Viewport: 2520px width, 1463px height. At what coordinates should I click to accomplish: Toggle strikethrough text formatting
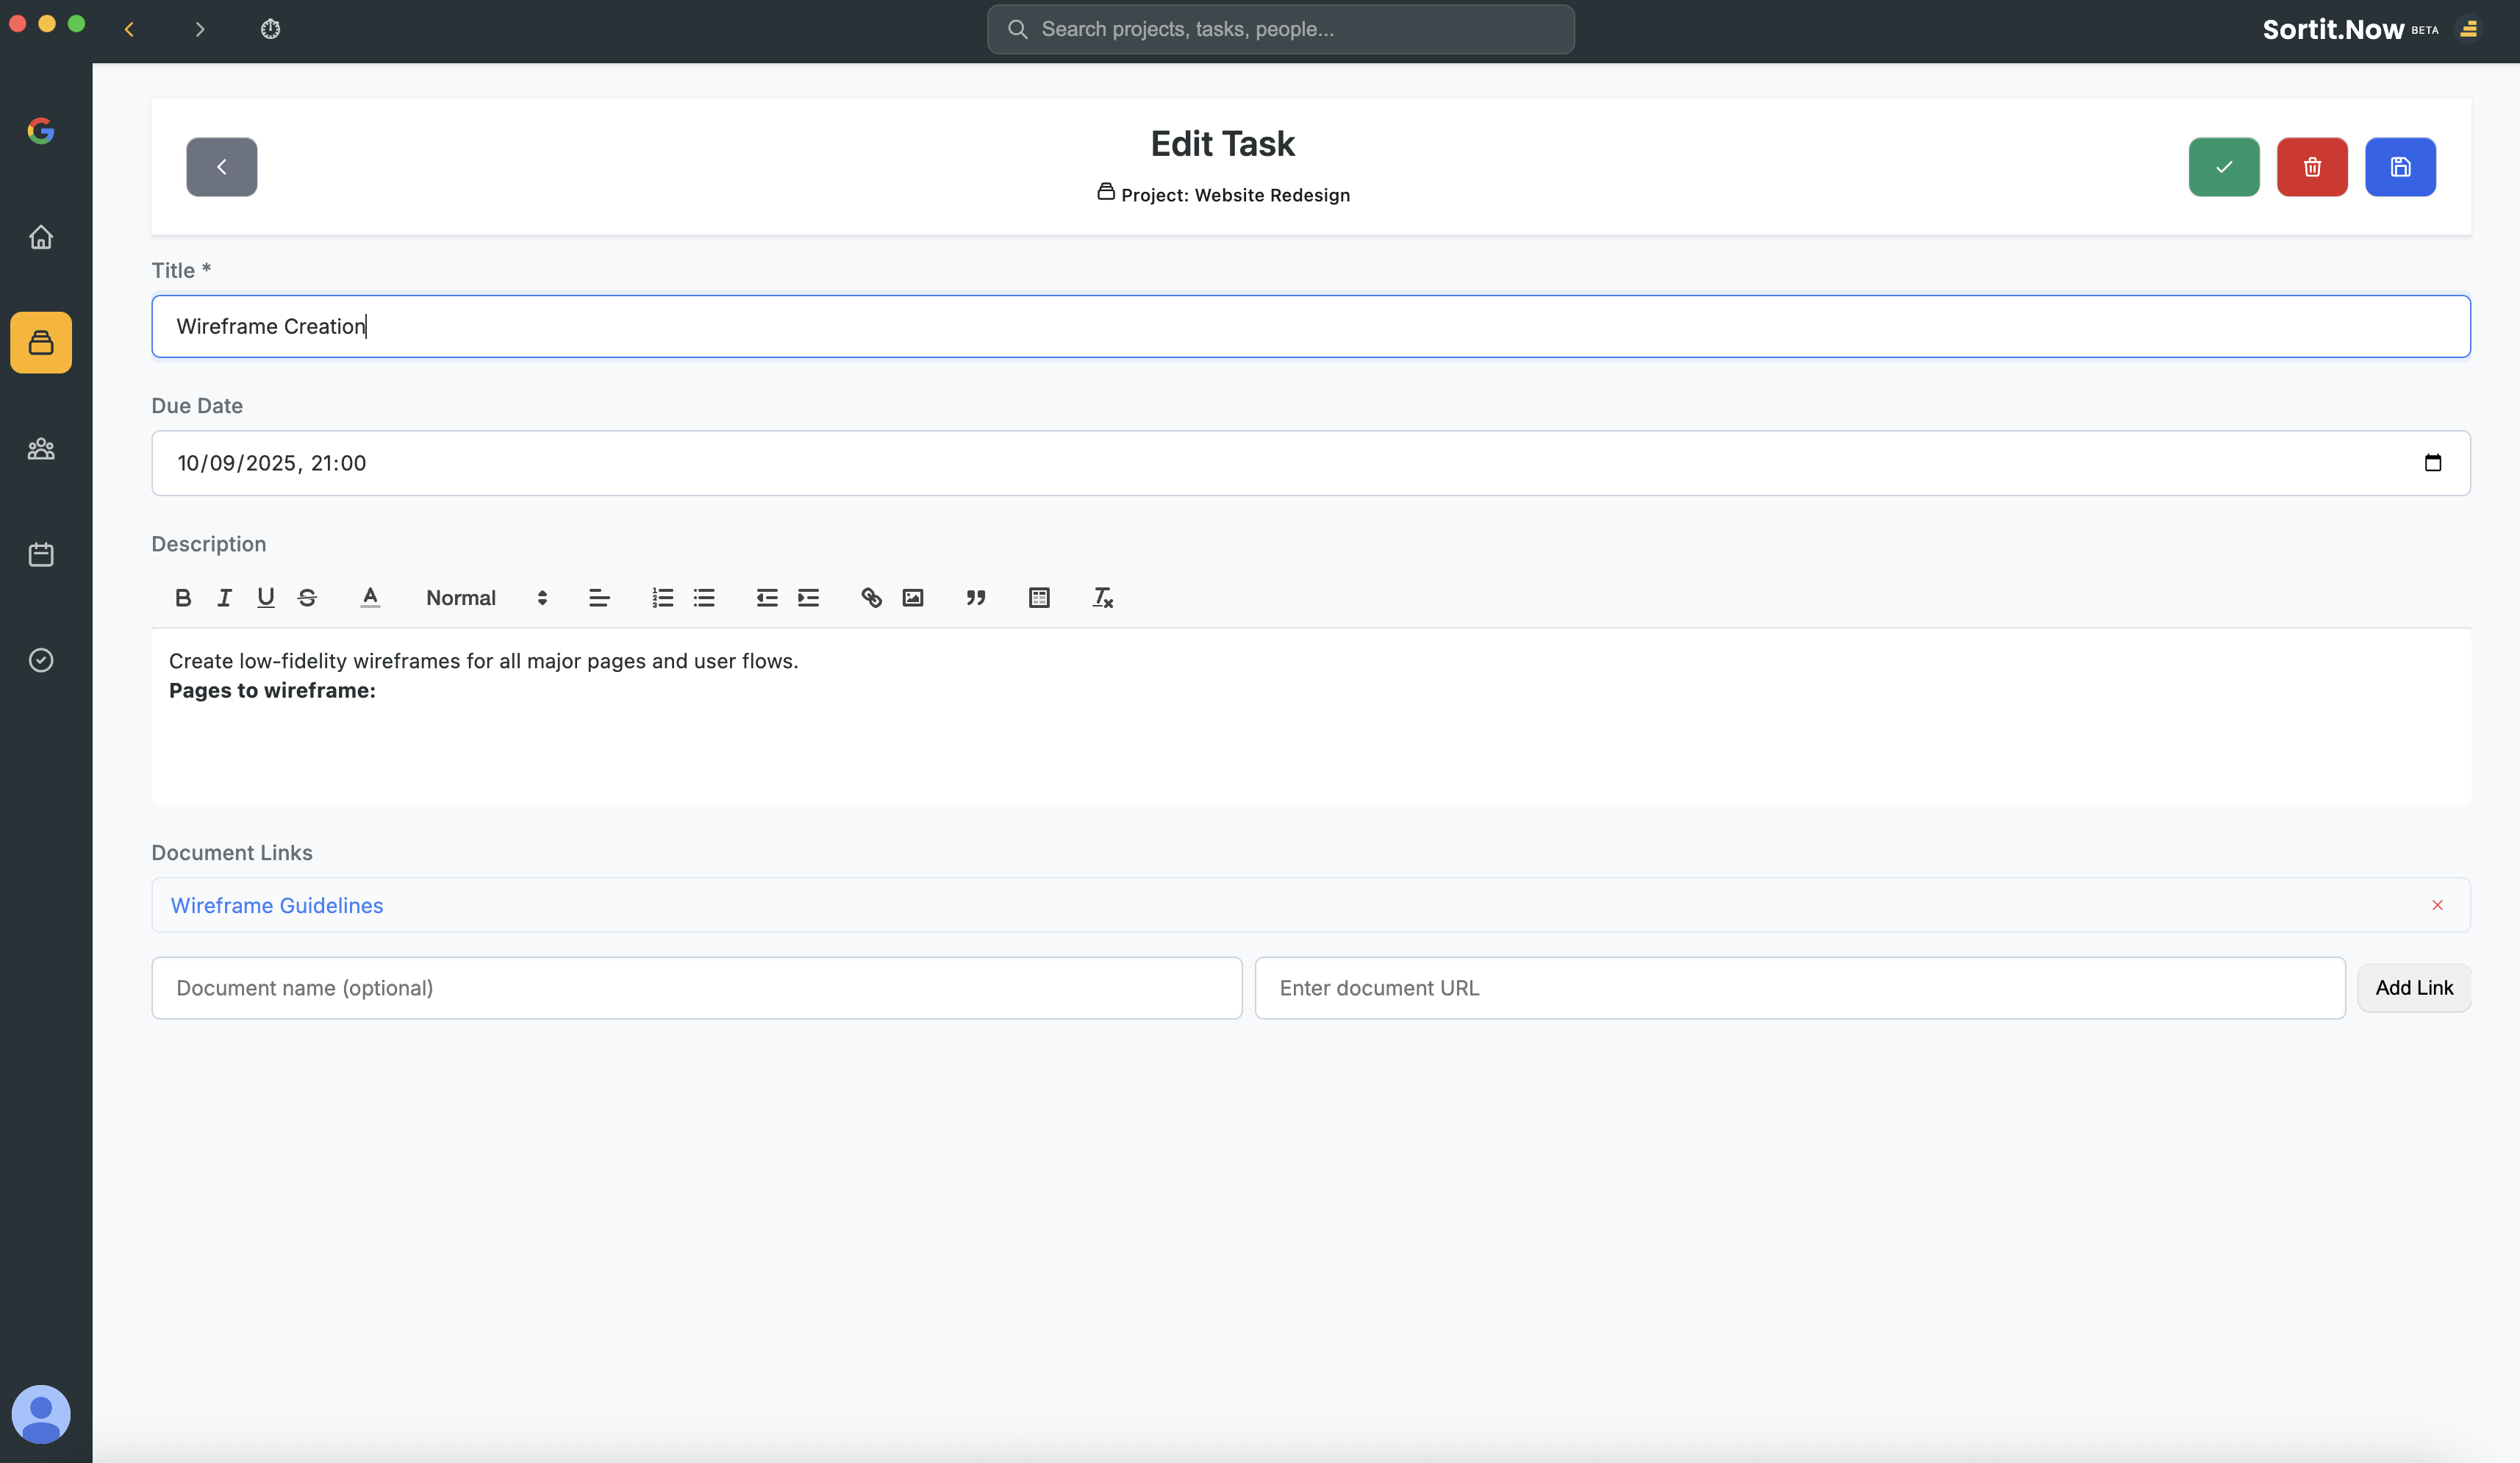point(307,598)
